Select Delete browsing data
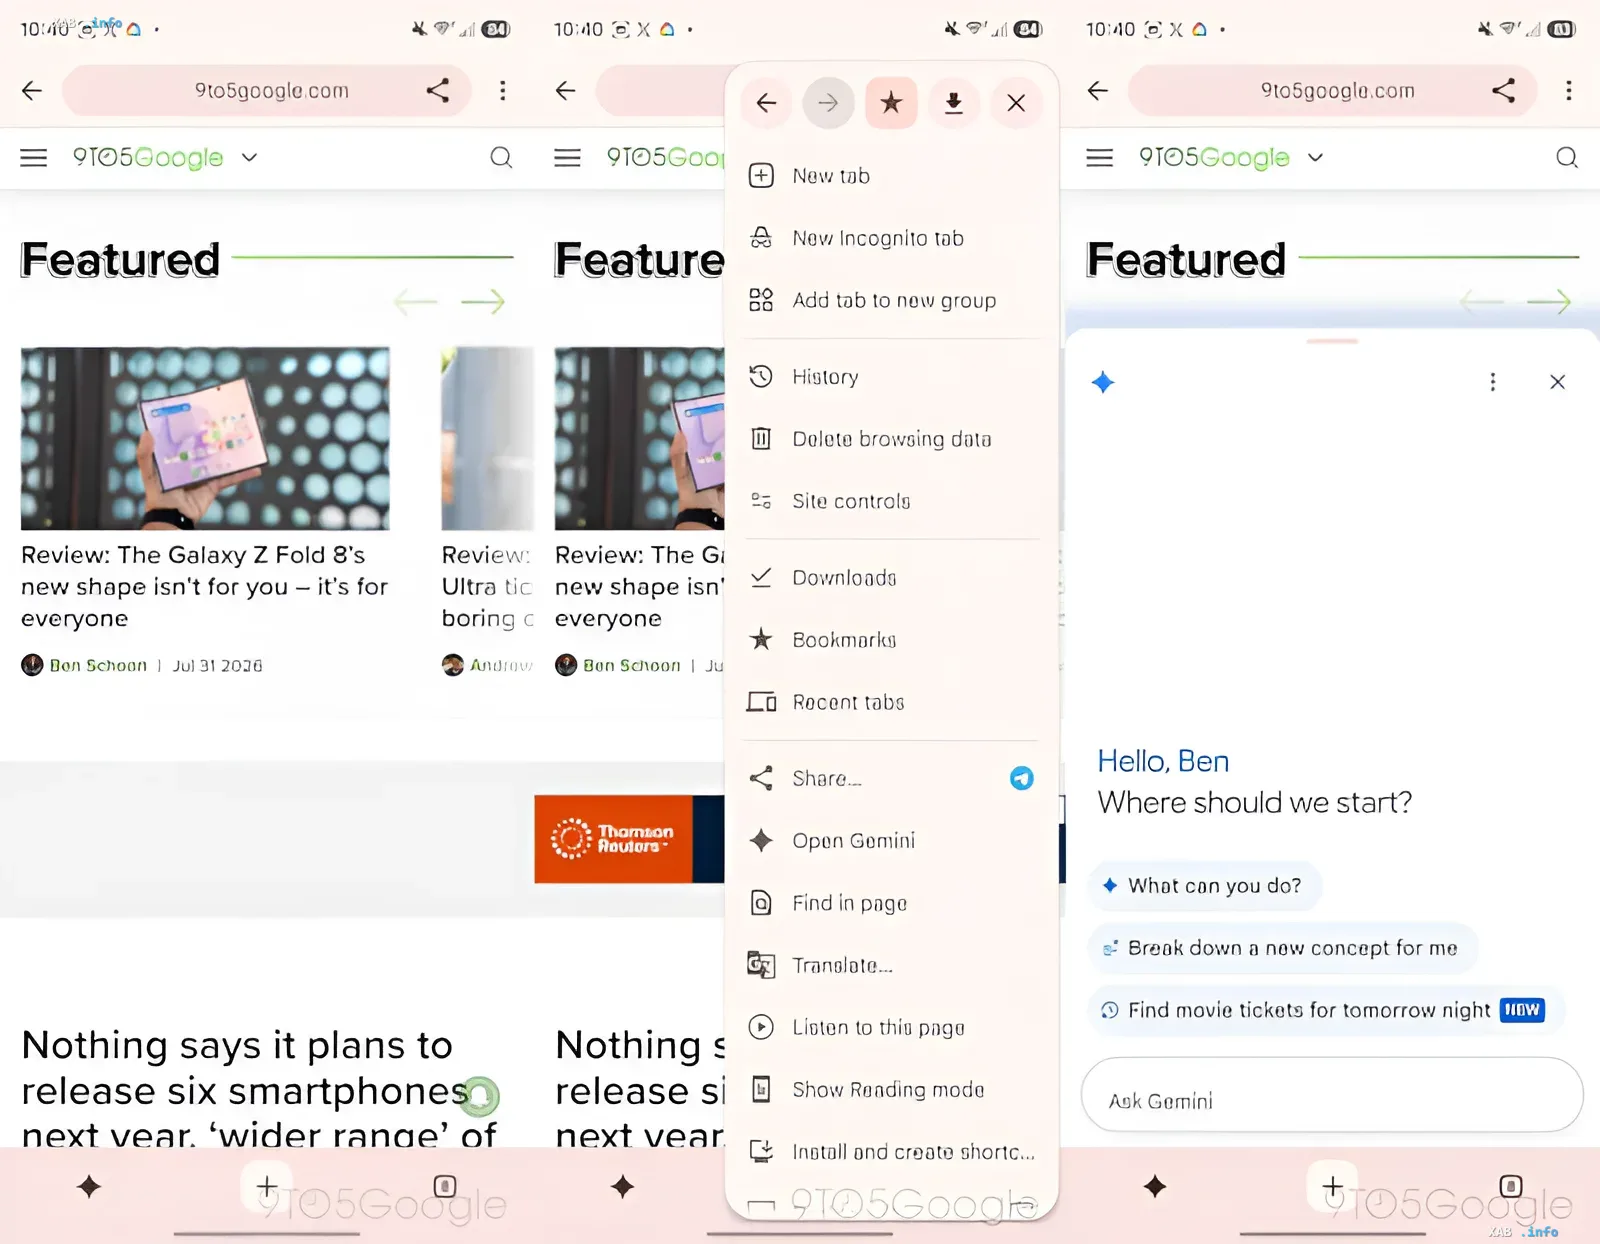1600x1244 pixels. tap(891, 439)
